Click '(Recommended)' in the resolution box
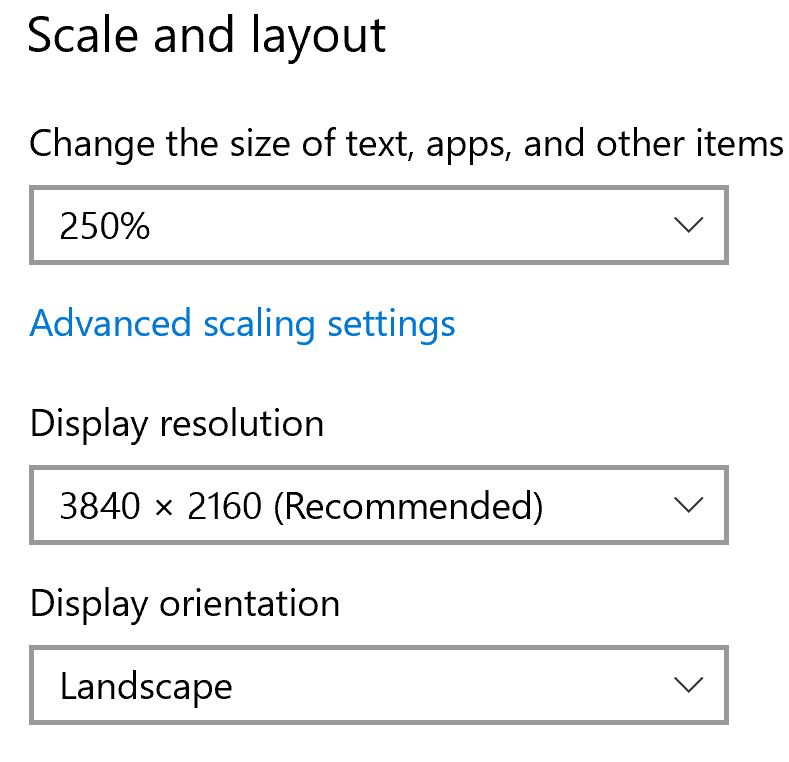Viewport: 789px width, 762px height. (409, 506)
